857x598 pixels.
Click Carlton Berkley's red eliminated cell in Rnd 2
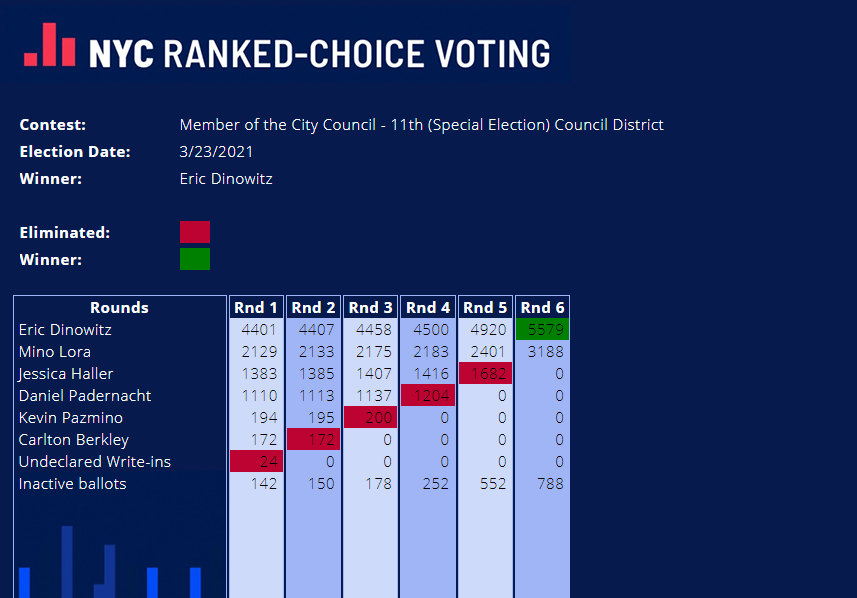coord(313,439)
